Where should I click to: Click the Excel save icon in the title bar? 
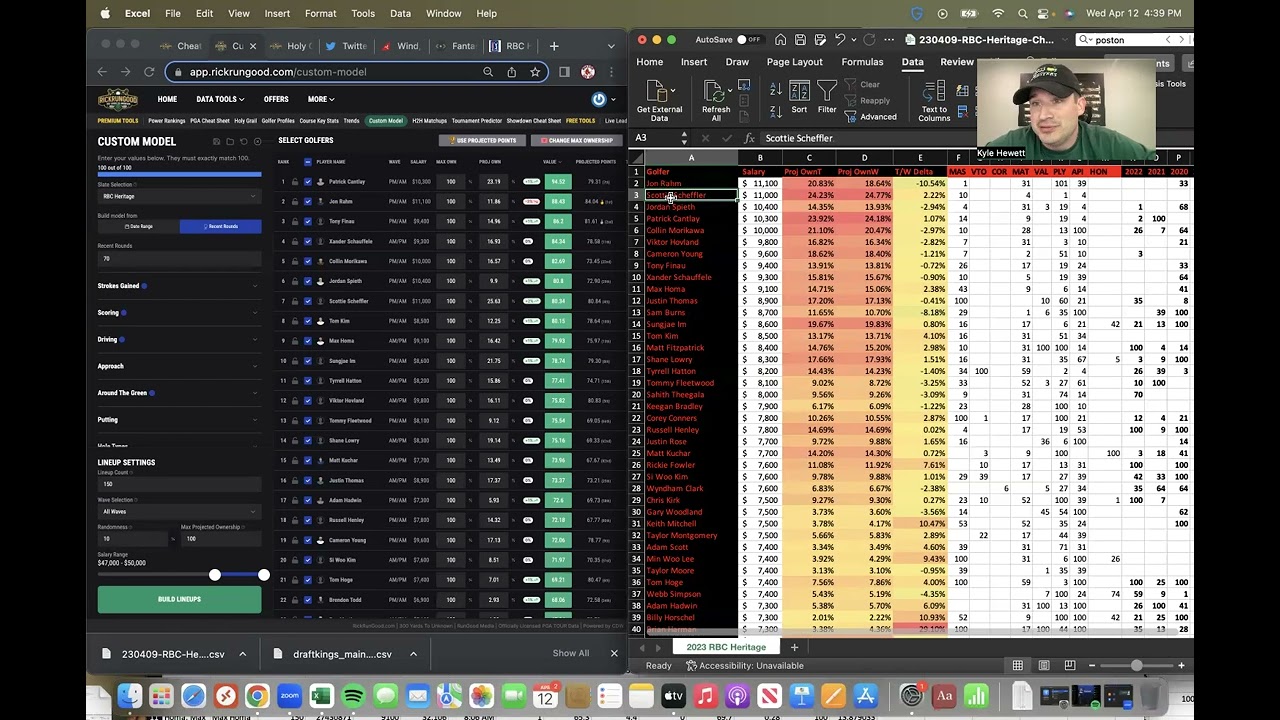coord(800,40)
